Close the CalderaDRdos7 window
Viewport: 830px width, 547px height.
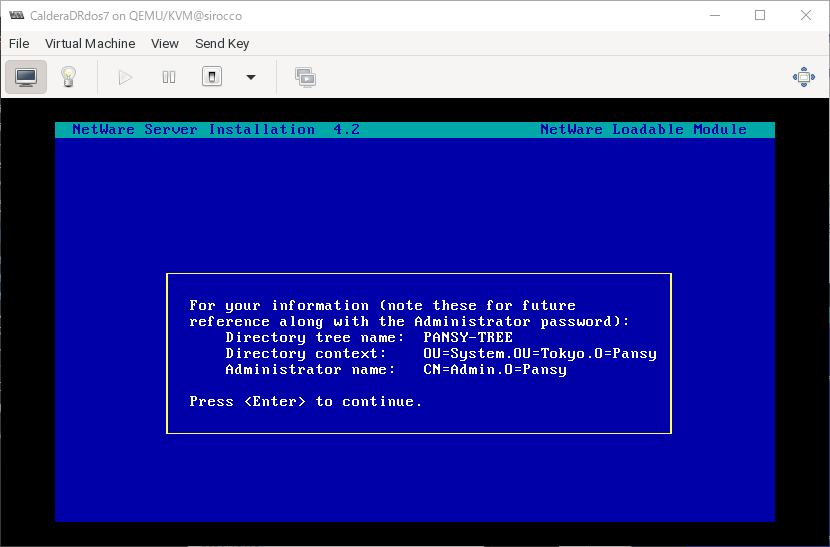pyautogui.click(x=806, y=15)
